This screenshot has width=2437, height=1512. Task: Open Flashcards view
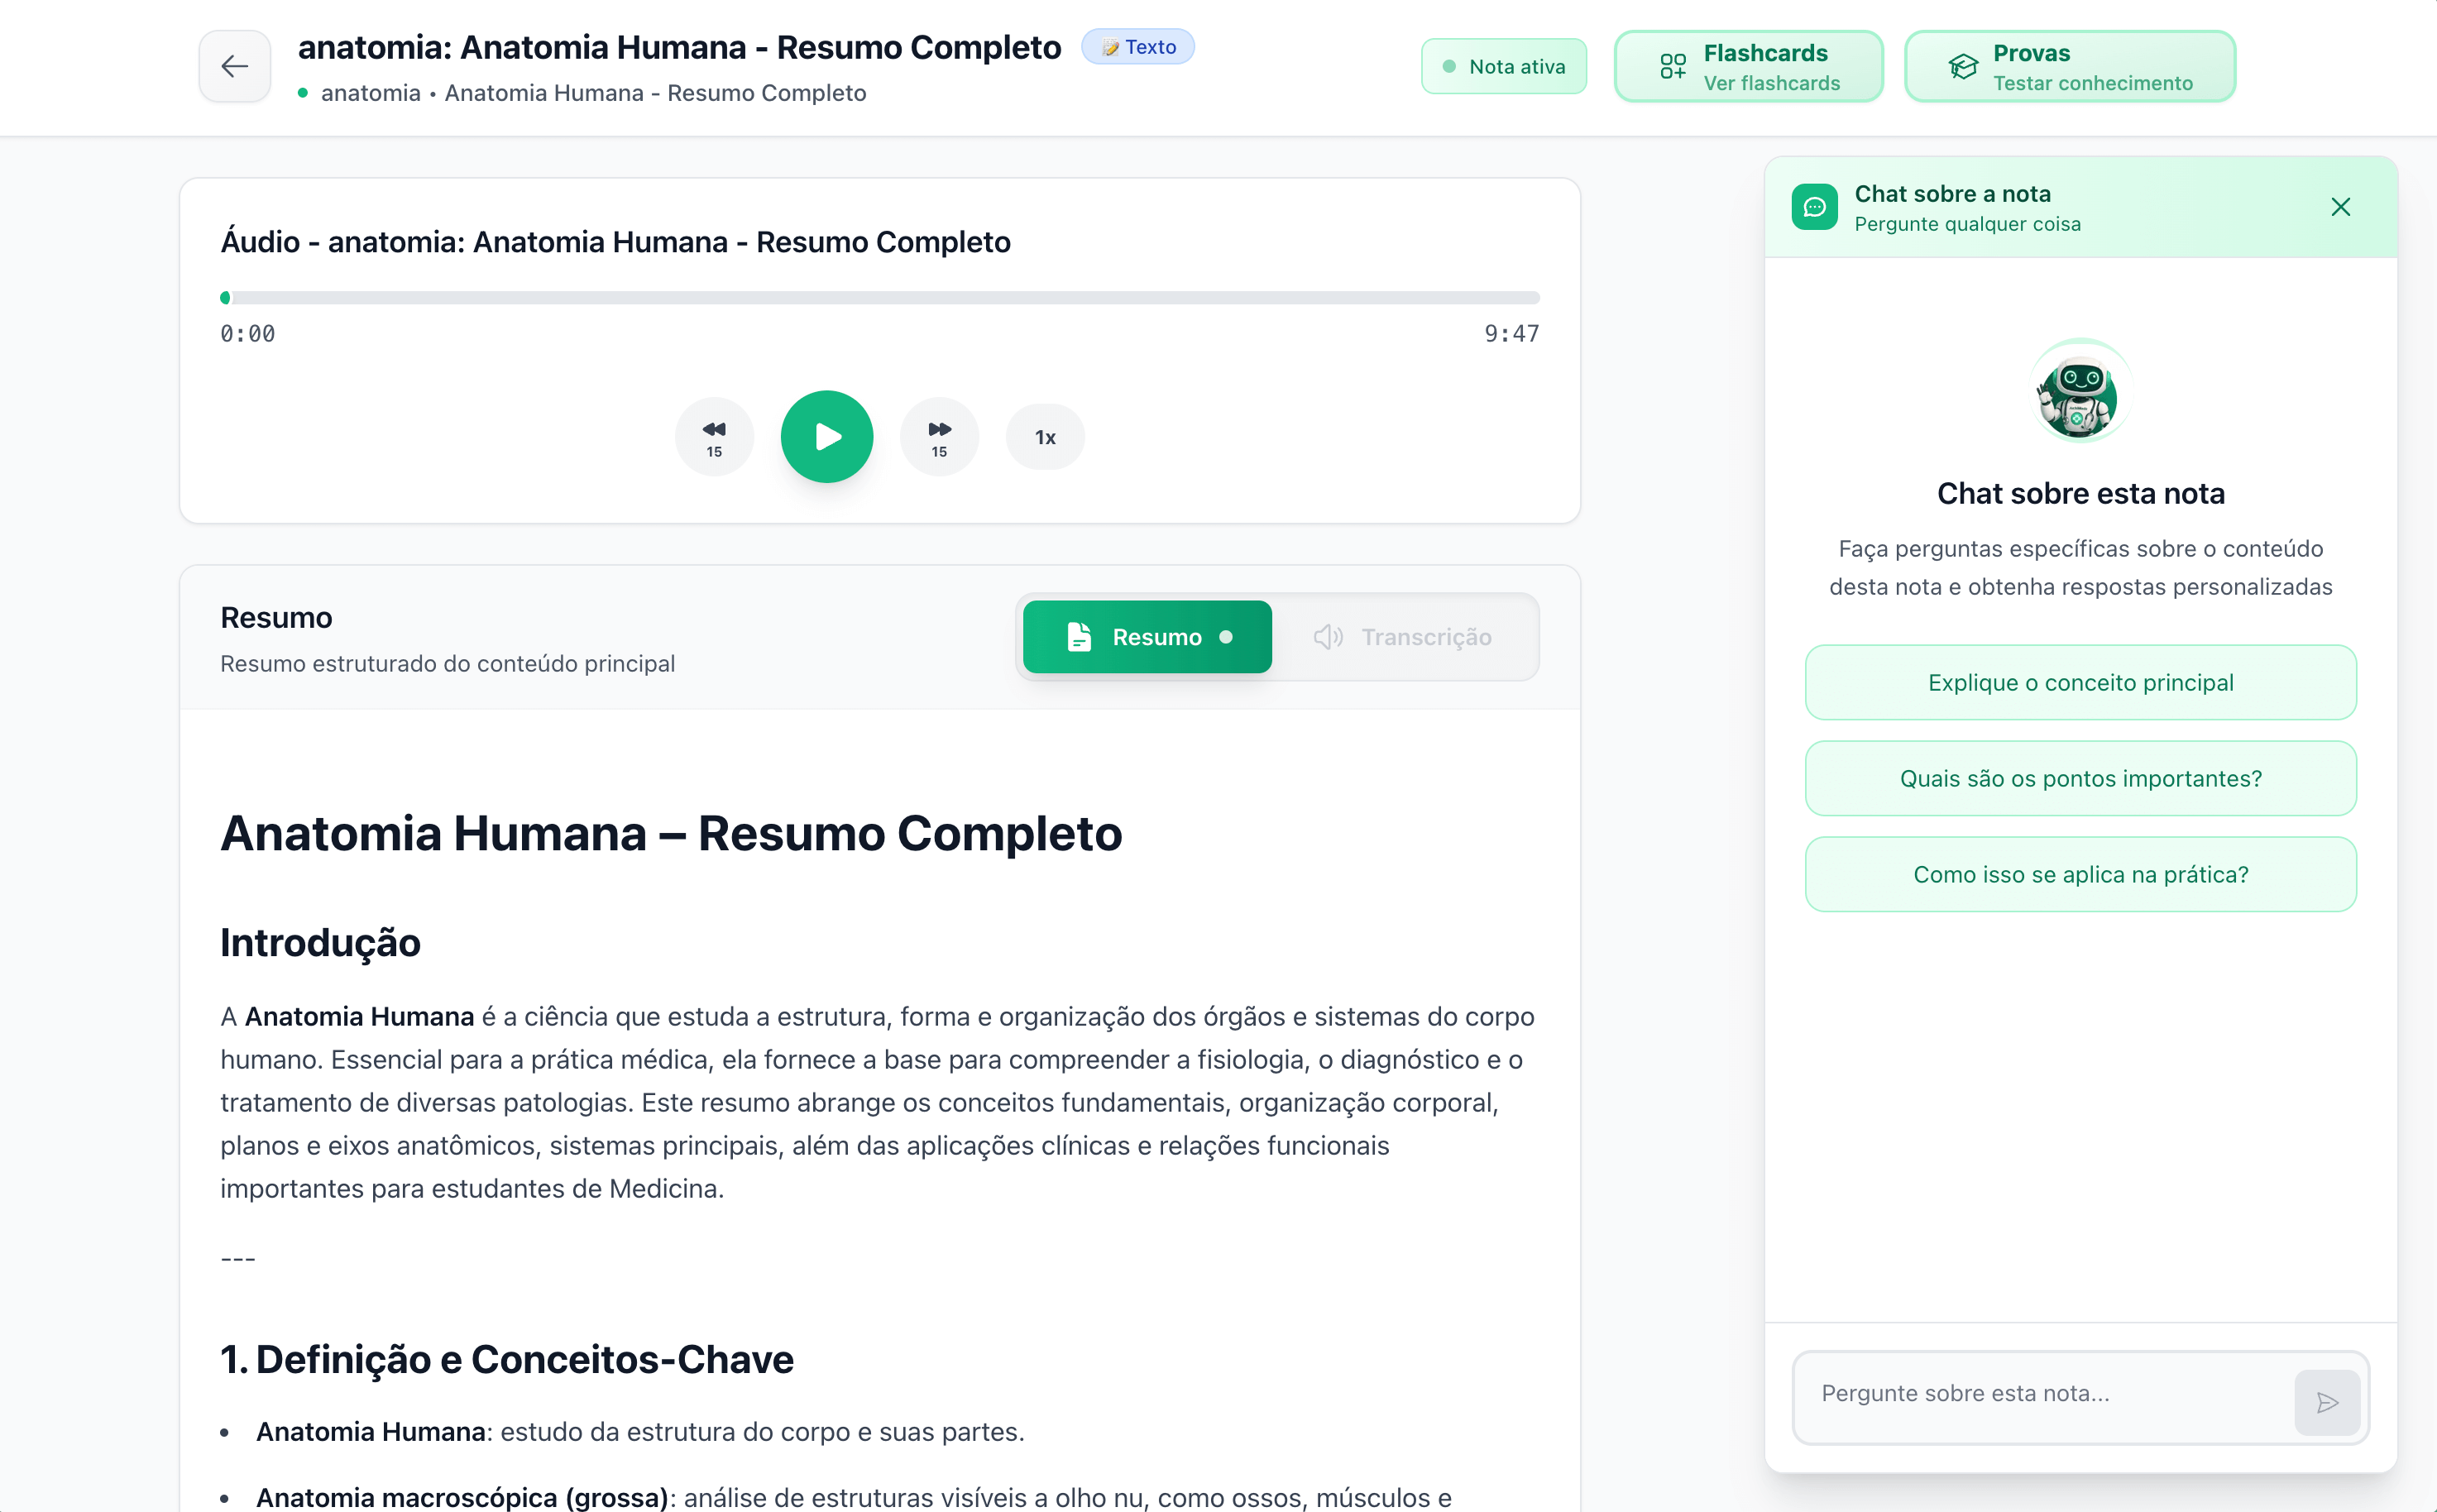1748,67
